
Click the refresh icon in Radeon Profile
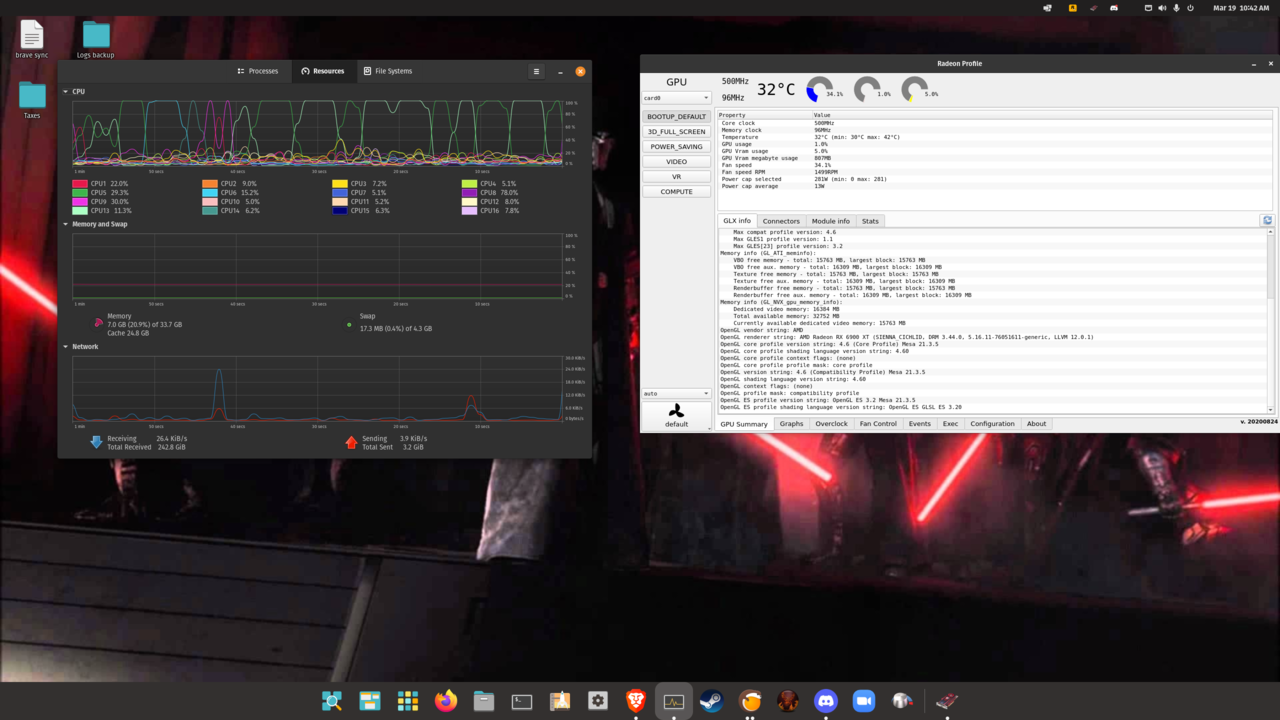pos(1267,221)
